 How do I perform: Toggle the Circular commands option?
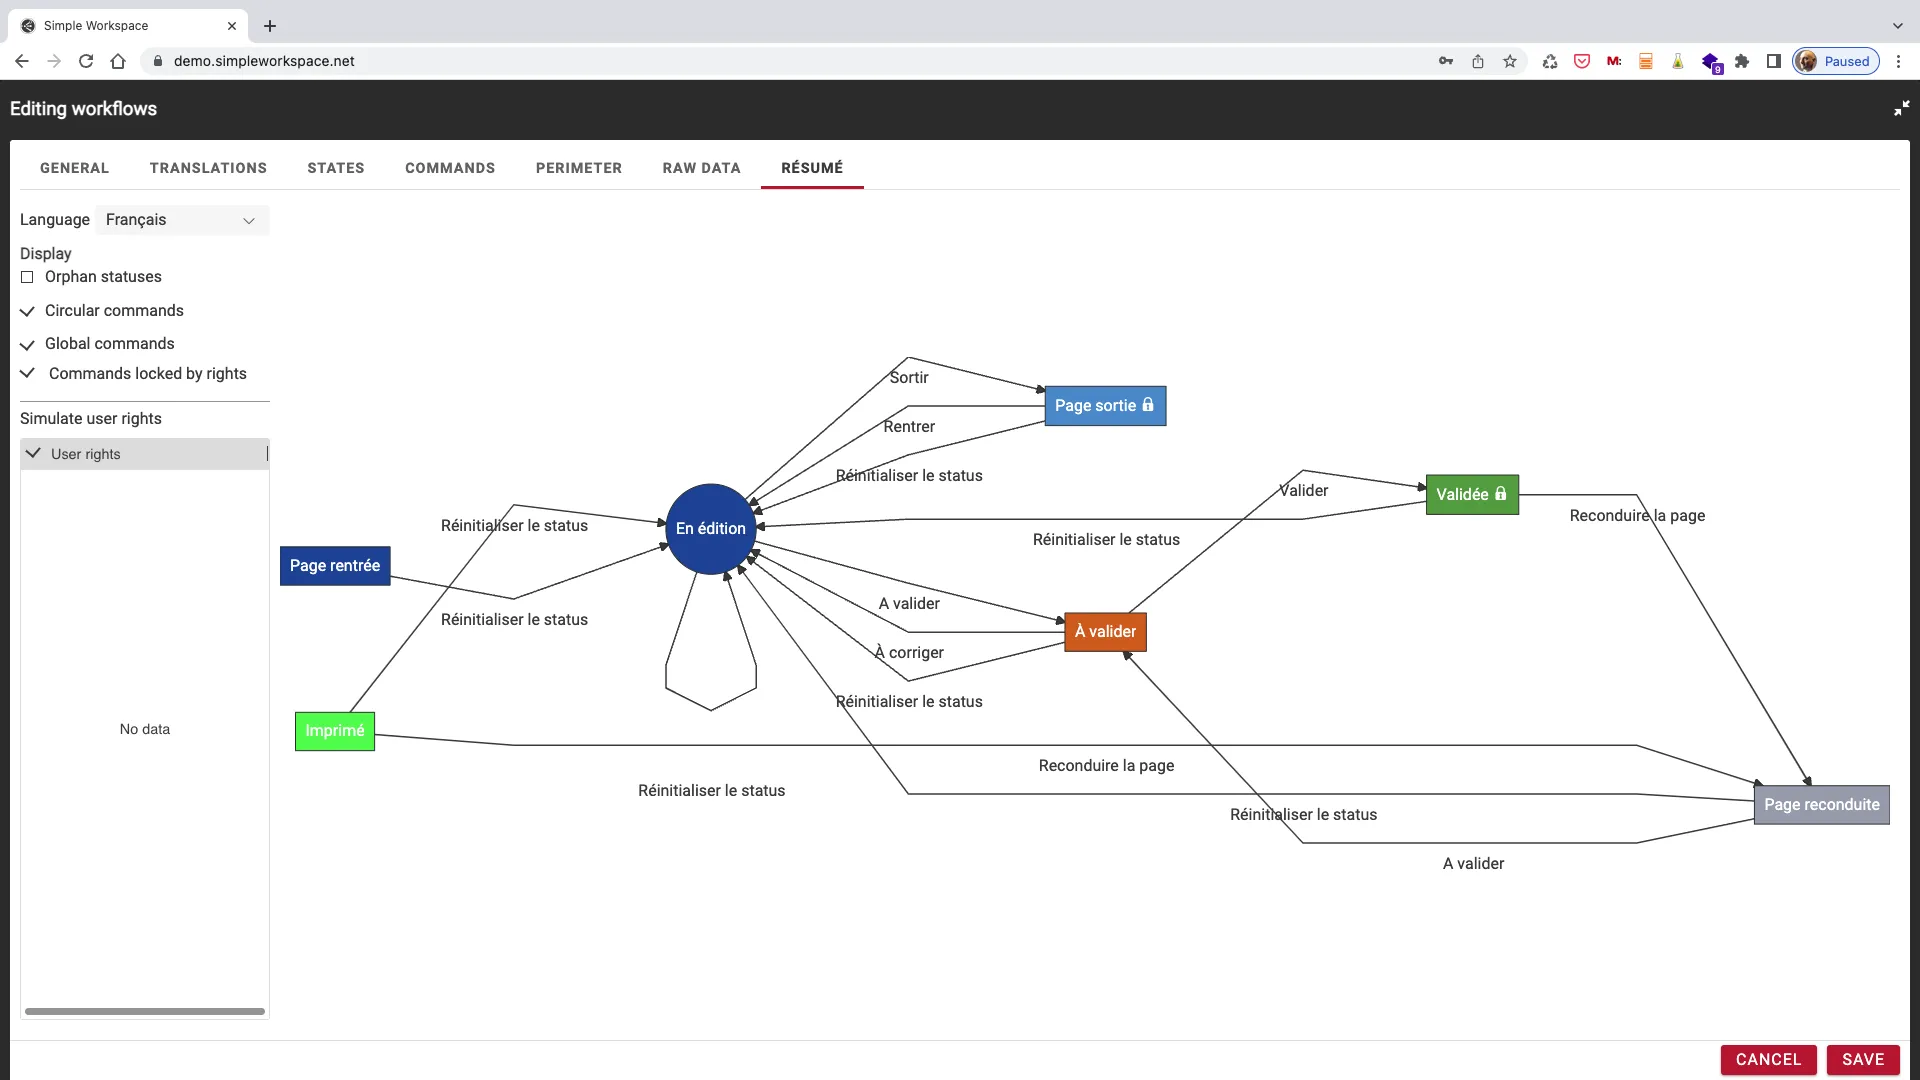pyautogui.click(x=27, y=311)
